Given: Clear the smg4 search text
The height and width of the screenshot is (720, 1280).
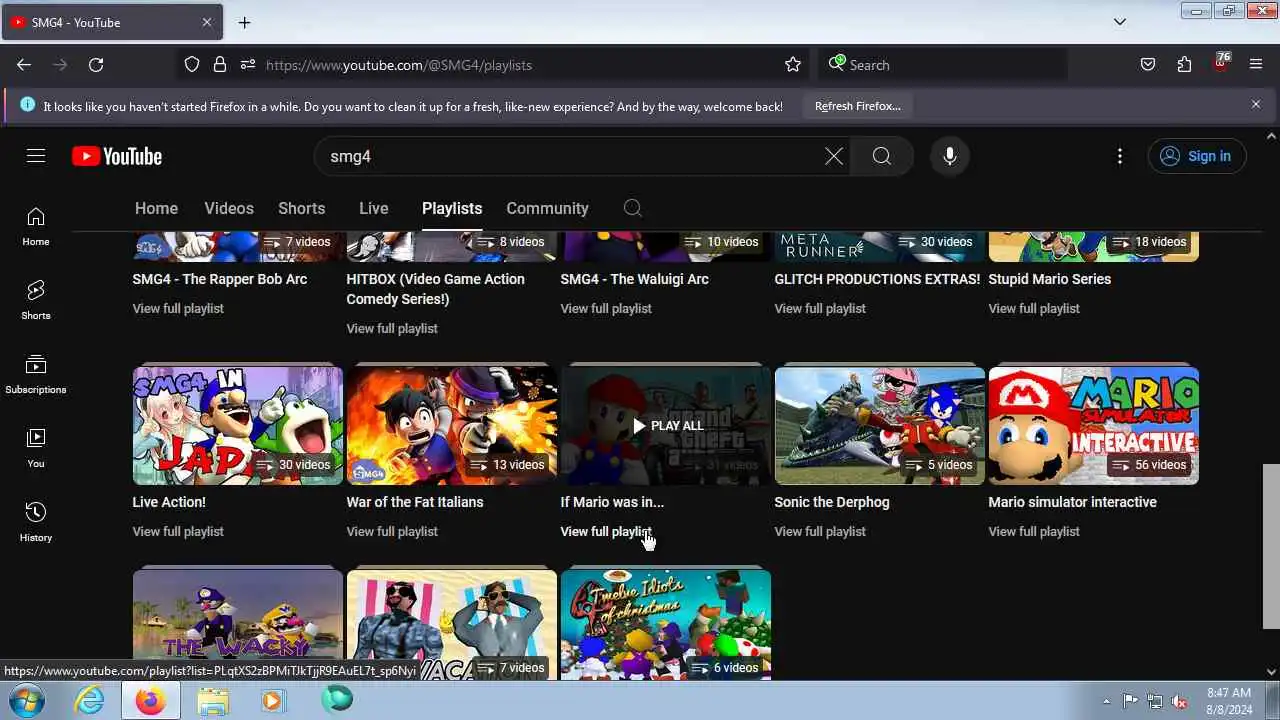Looking at the screenshot, I should pos(833,156).
